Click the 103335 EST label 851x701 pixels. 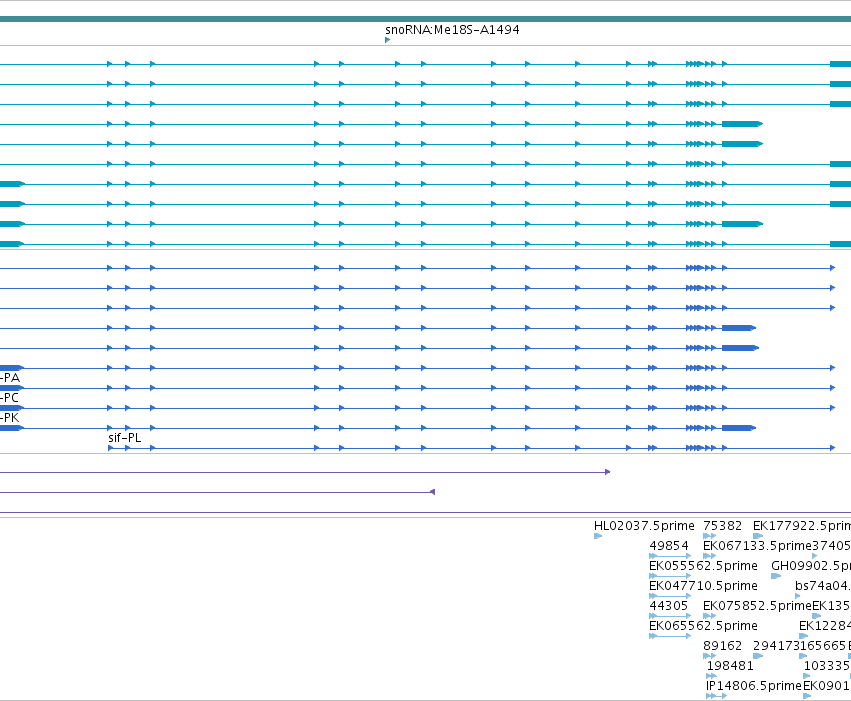(x=827, y=666)
